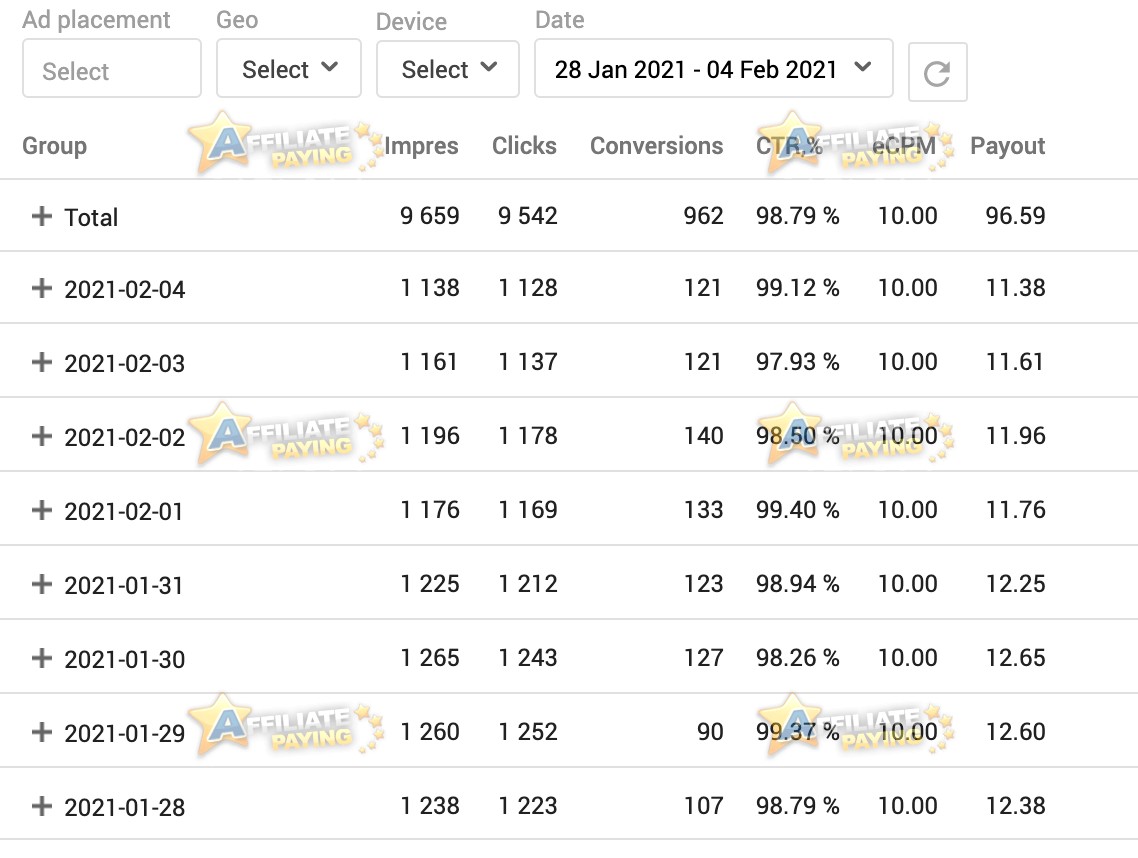Click clicks value 1 243
The height and width of the screenshot is (858, 1138).
point(528,658)
